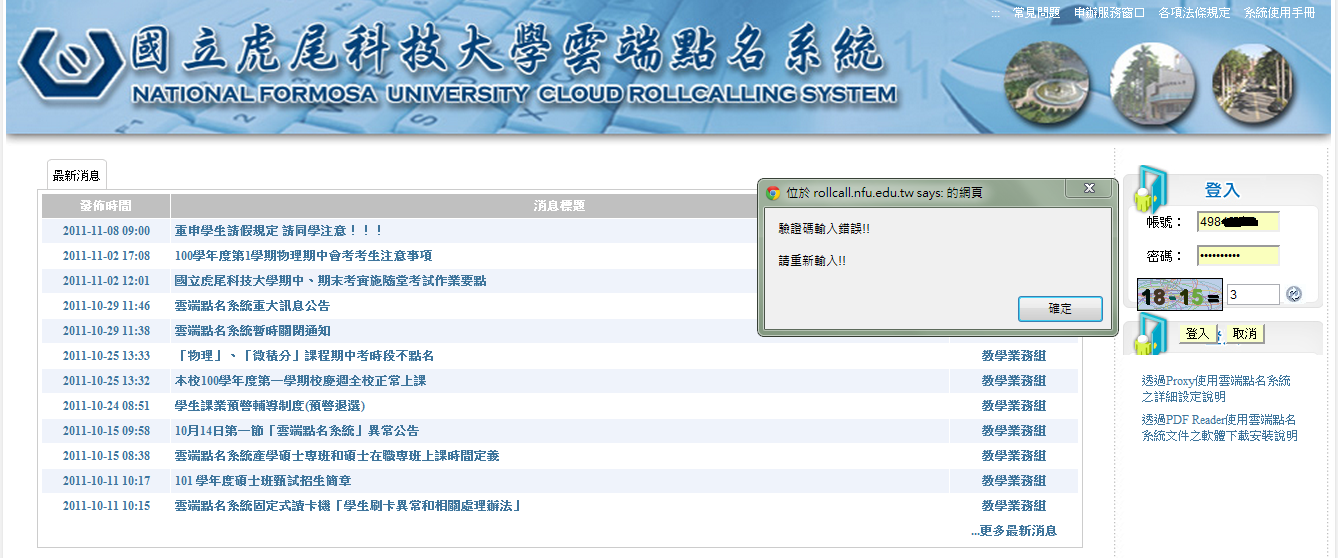The width and height of the screenshot is (1338, 558).
Task: Click the captcha refresh icon
Action: tap(1294, 294)
